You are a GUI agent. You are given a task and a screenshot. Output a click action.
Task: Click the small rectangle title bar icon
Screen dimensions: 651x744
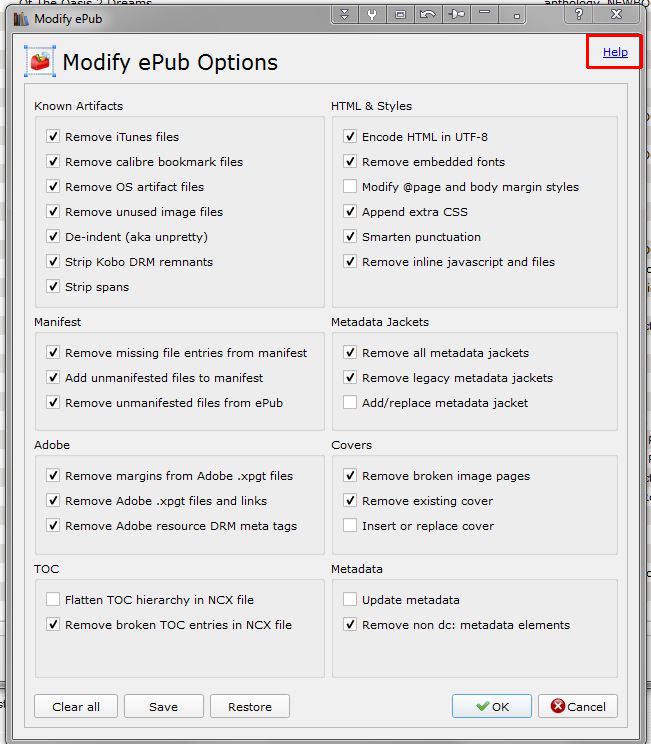pos(400,15)
